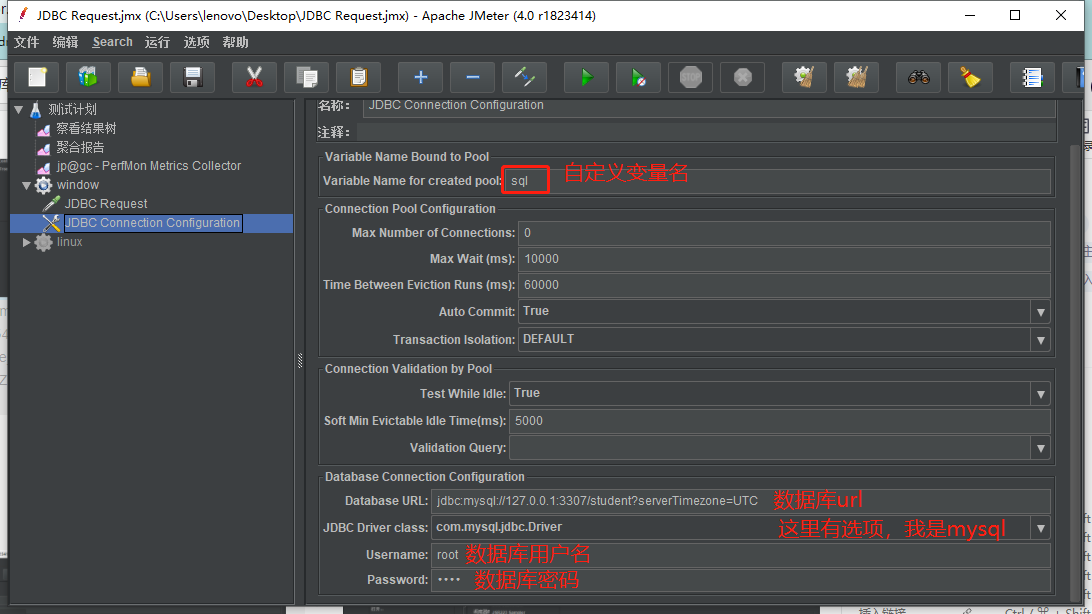Select the linux thread group item
The width and height of the screenshot is (1092, 614).
pyautogui.click(x=69, y=242)
